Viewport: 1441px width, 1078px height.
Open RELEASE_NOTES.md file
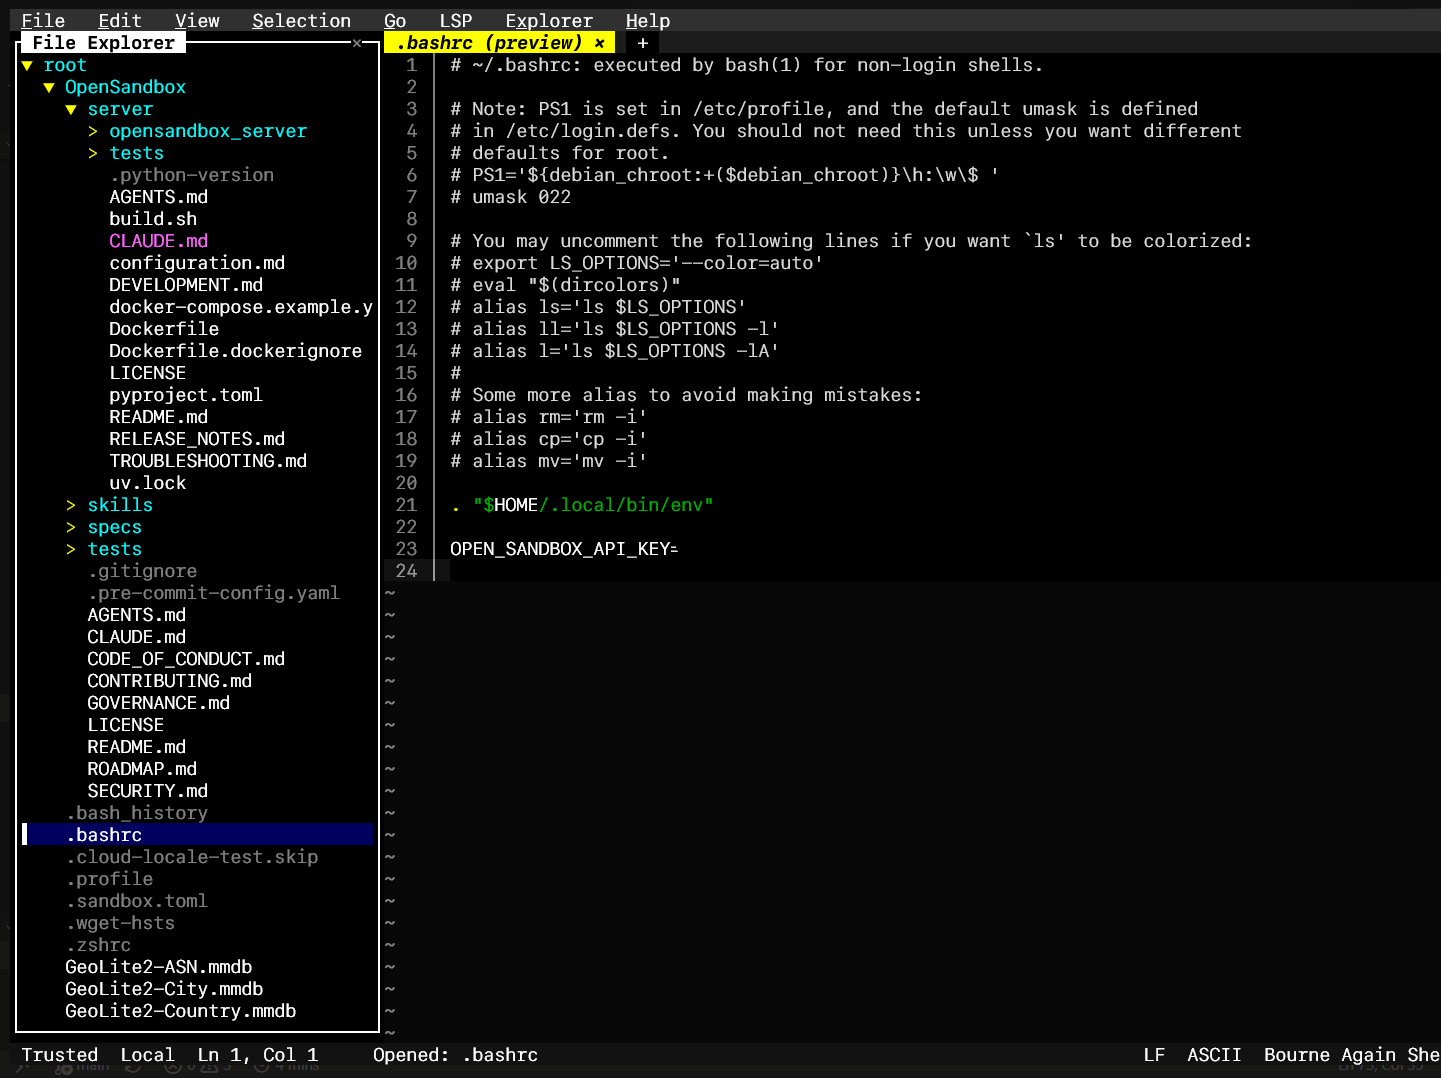197,439
